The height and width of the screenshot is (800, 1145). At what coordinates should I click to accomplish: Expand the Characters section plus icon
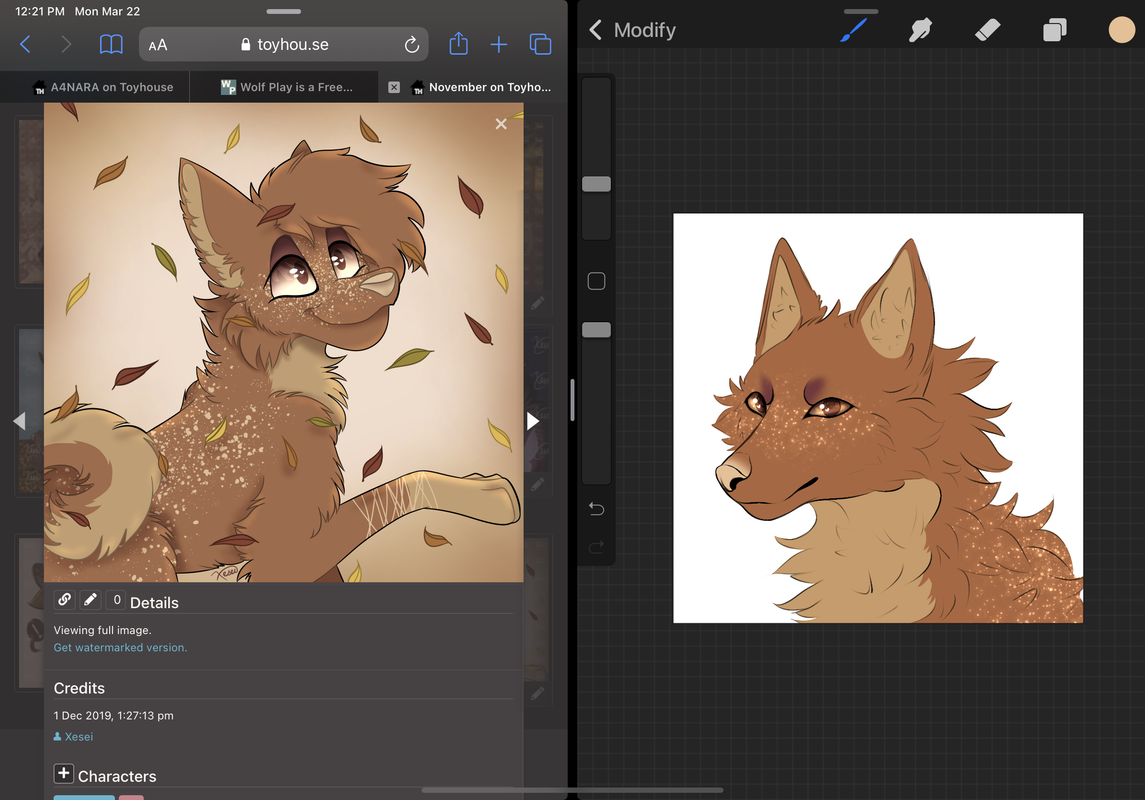tap(64, 773)
